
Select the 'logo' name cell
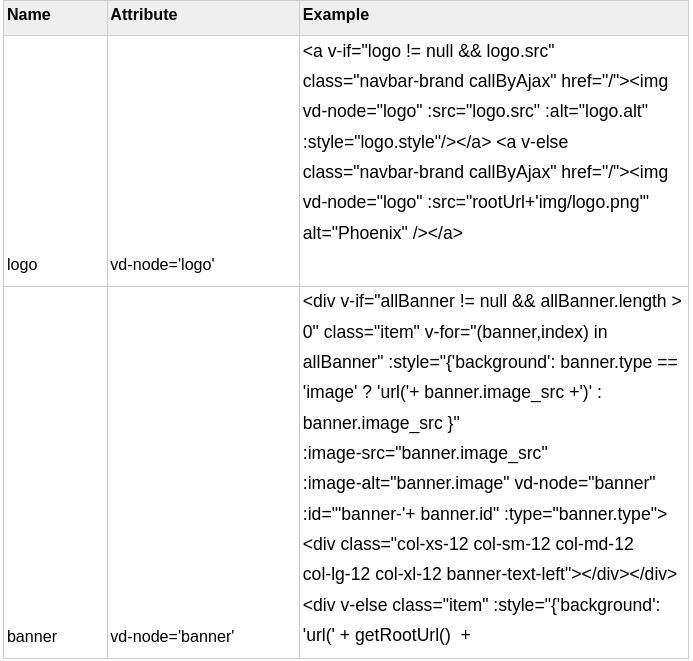point(55,161)
